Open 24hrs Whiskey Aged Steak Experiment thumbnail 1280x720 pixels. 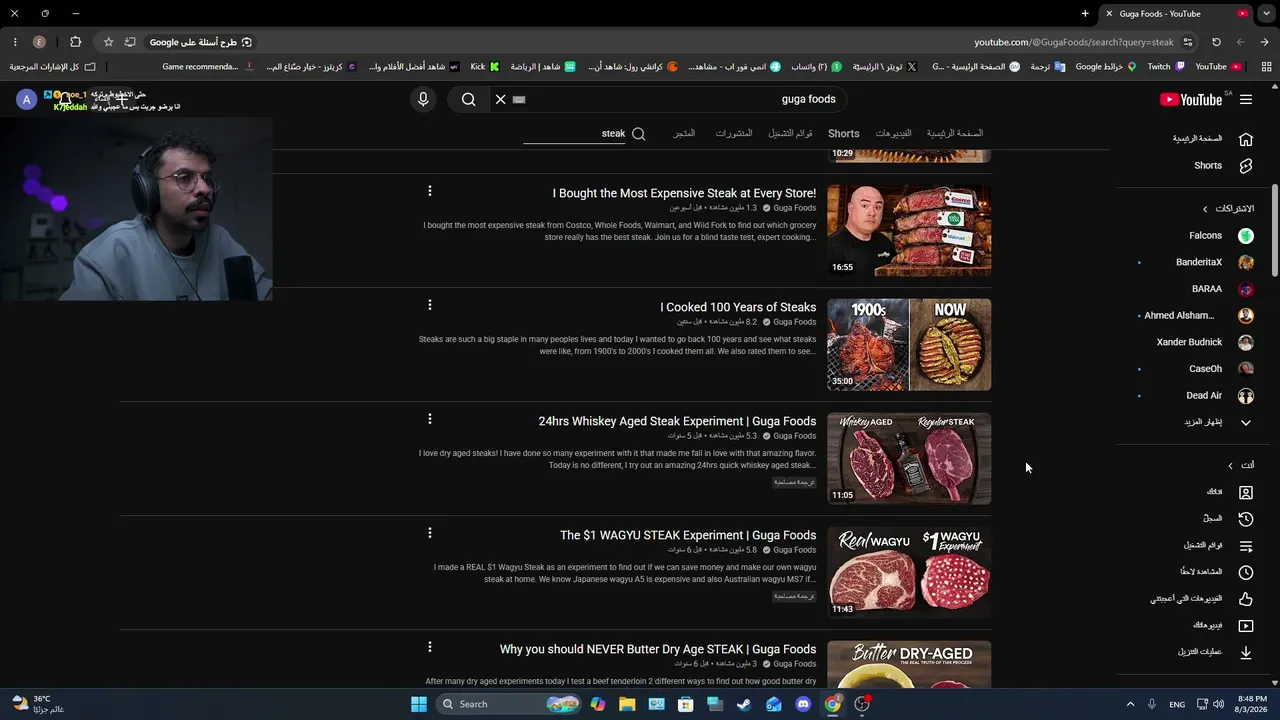(909, 458)
